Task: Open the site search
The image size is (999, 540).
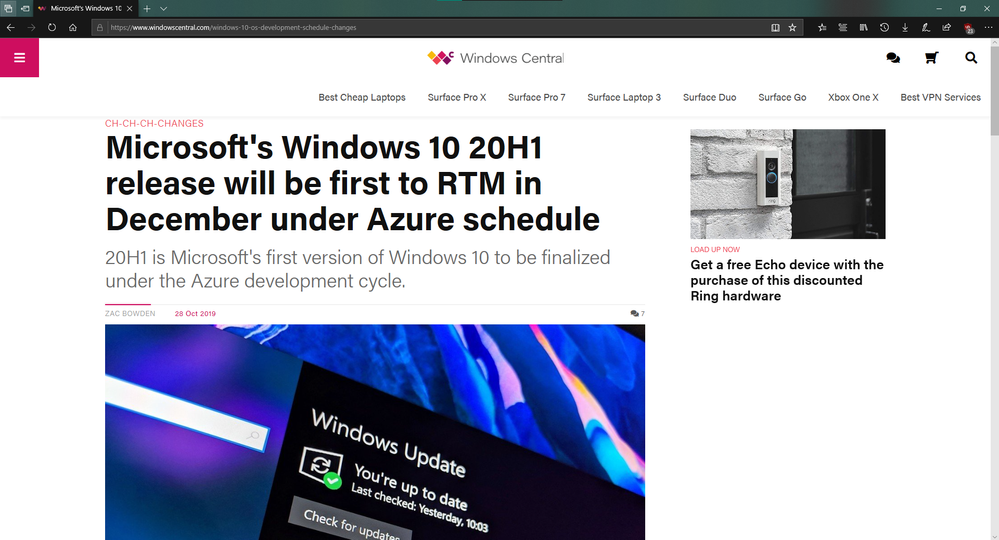Action: tap(971, 58)
